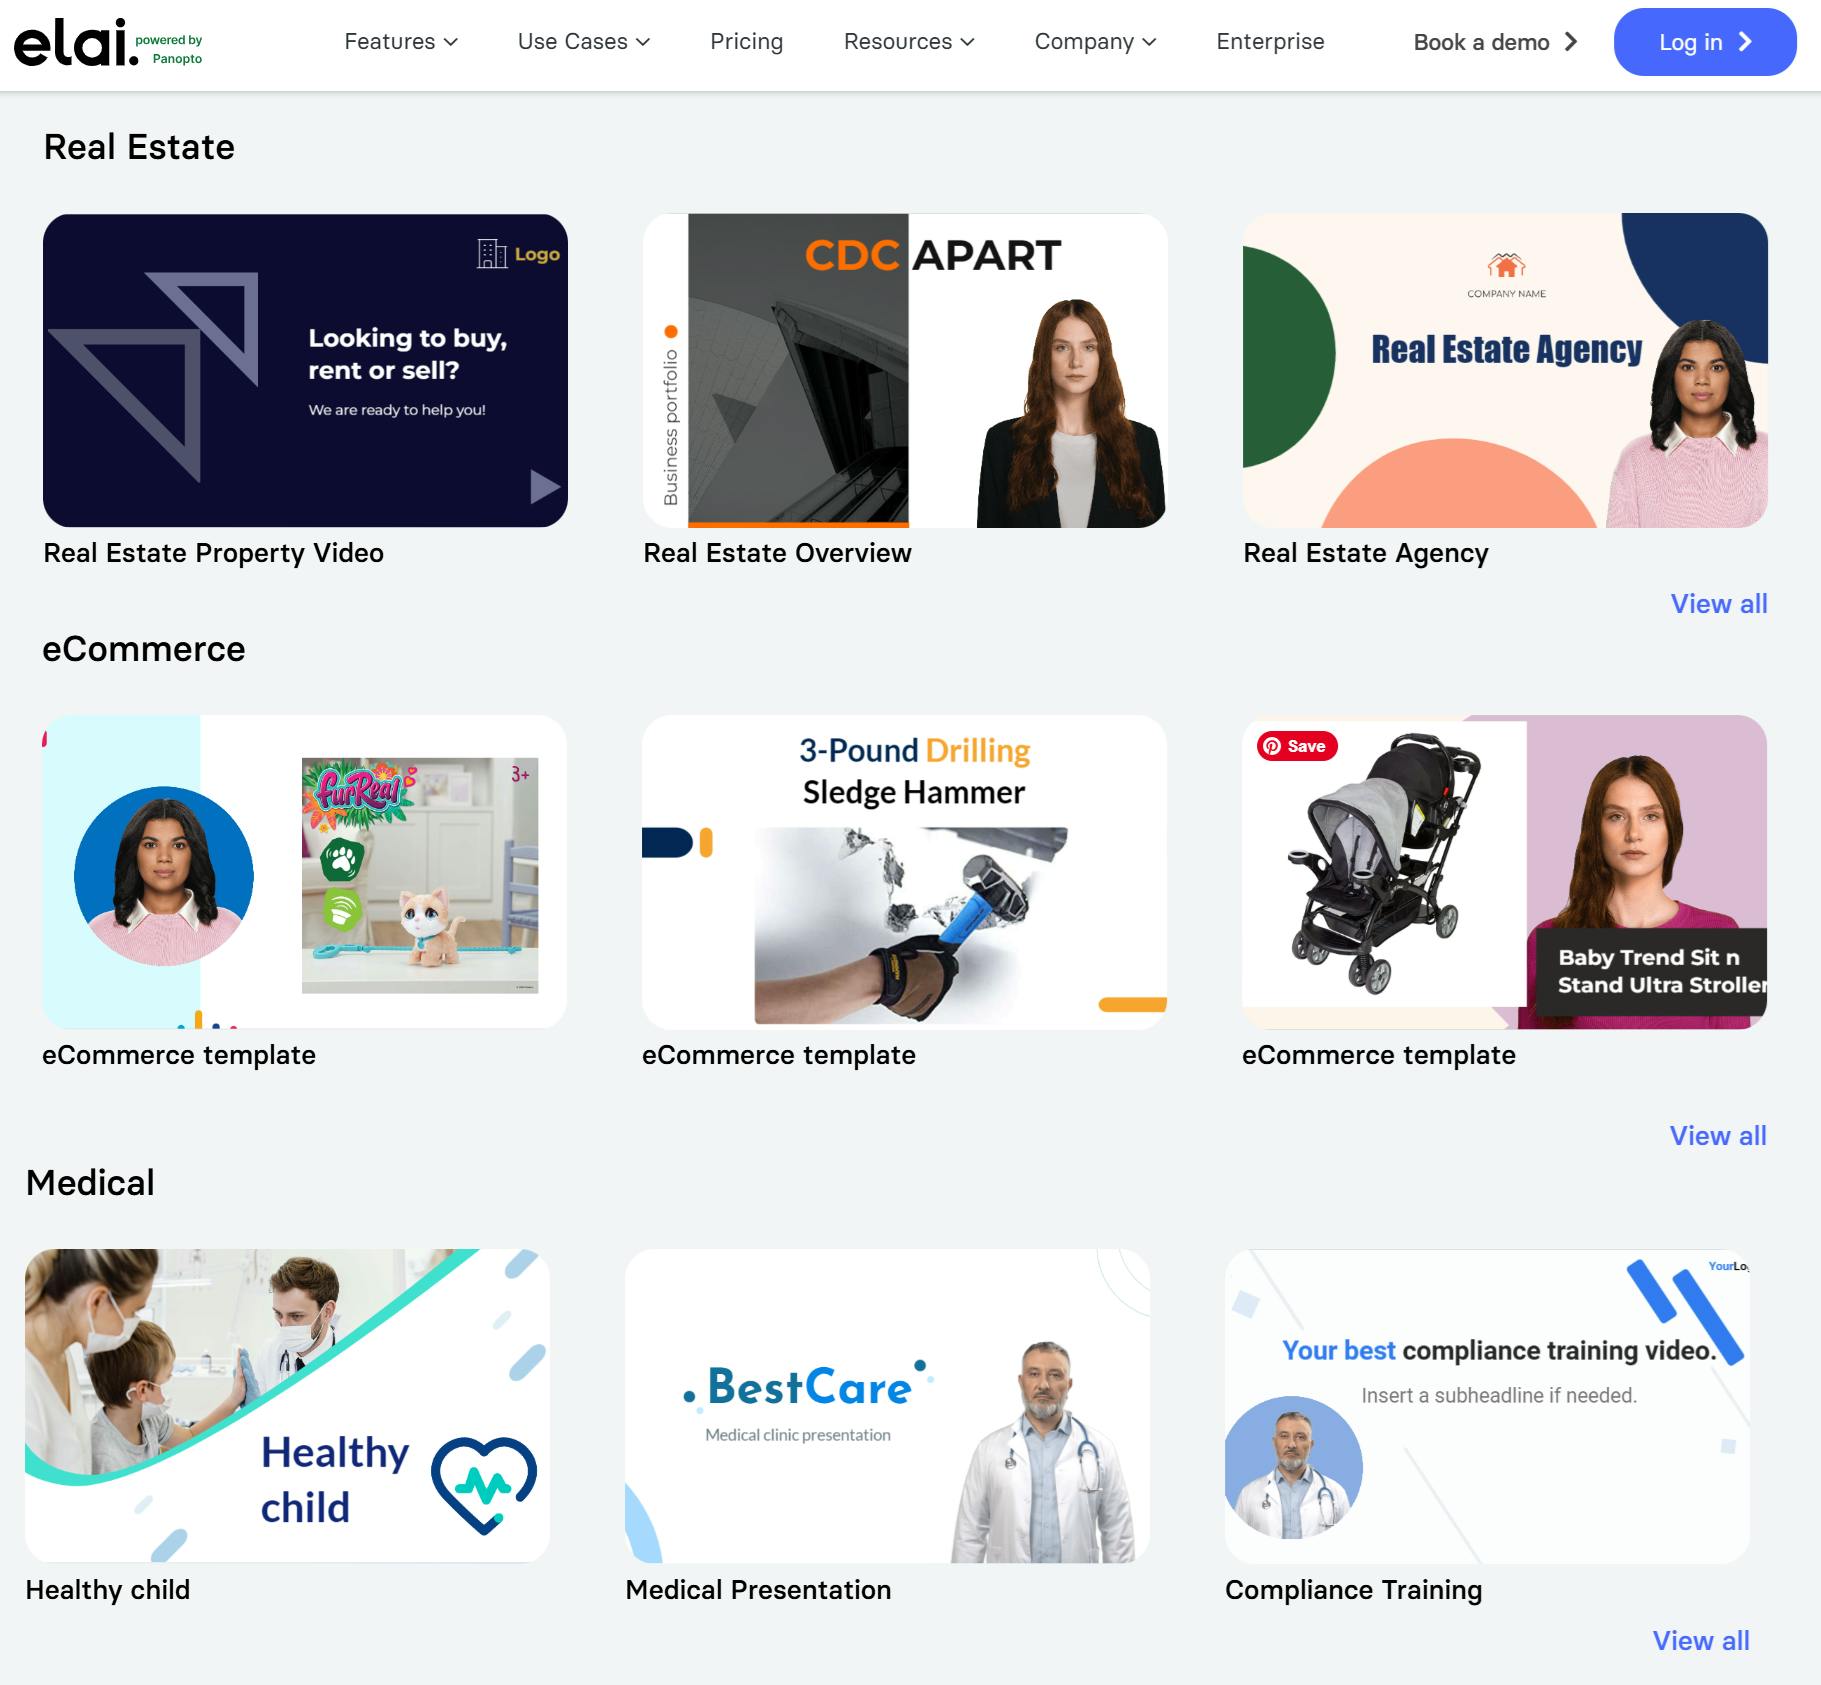This screenshot has height=1685, width=1821.
Task: Open the Enterprise menu item
Action: (x=1270, y=42)
